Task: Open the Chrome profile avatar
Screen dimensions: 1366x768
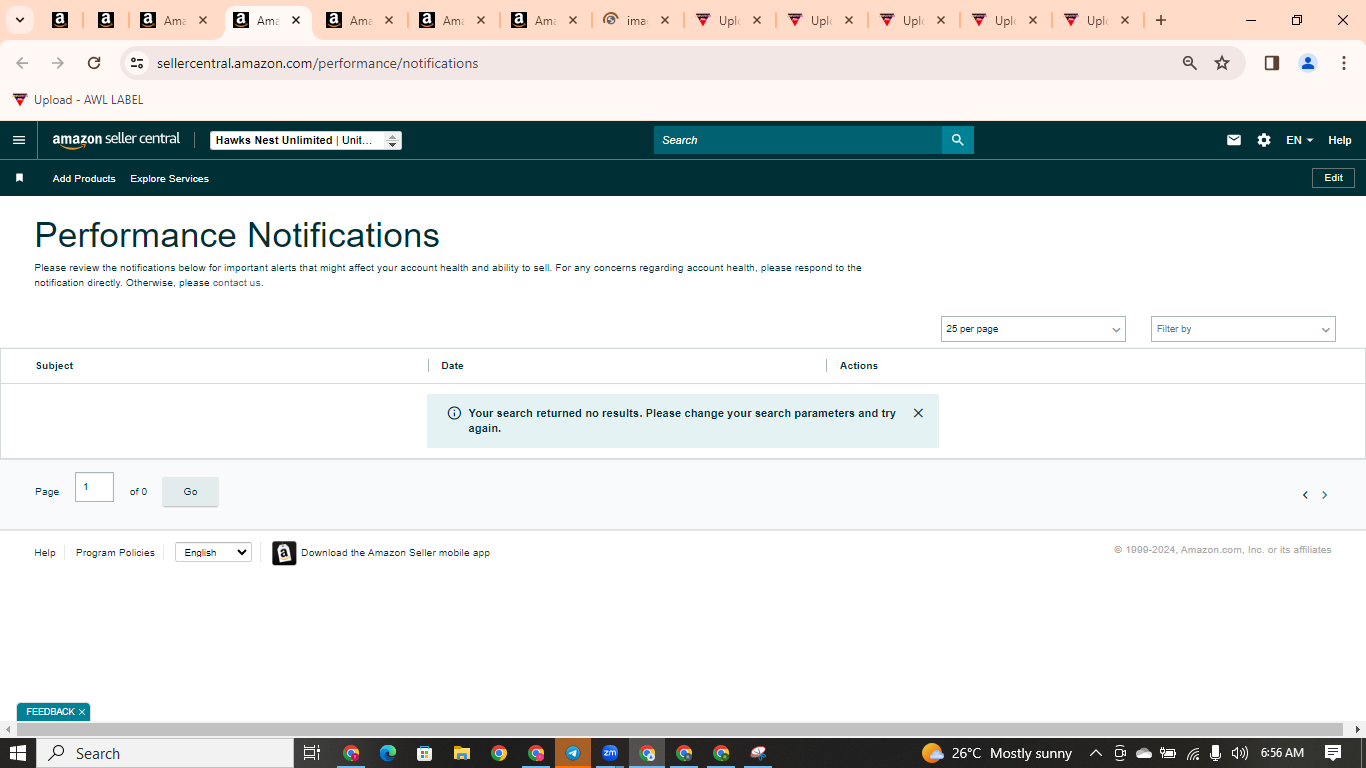Action: point(1308,63)
